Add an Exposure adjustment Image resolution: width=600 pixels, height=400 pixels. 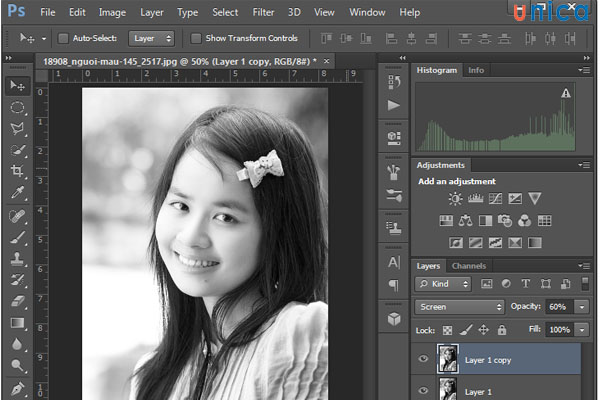[x=515, y=198]
